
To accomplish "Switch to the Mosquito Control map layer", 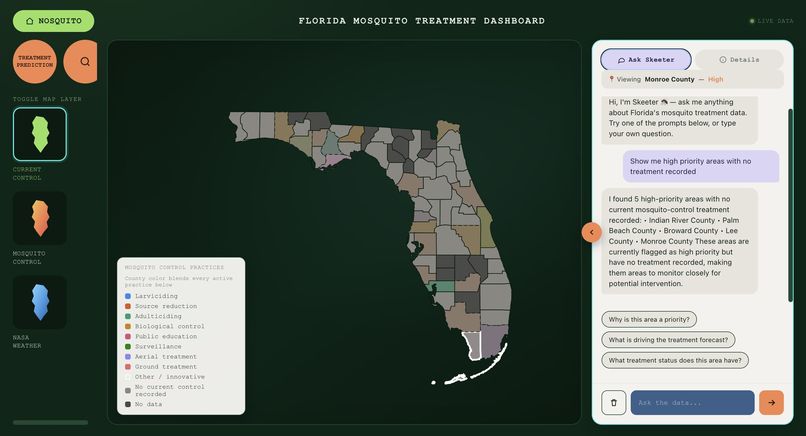I will (x=40, y=218).
